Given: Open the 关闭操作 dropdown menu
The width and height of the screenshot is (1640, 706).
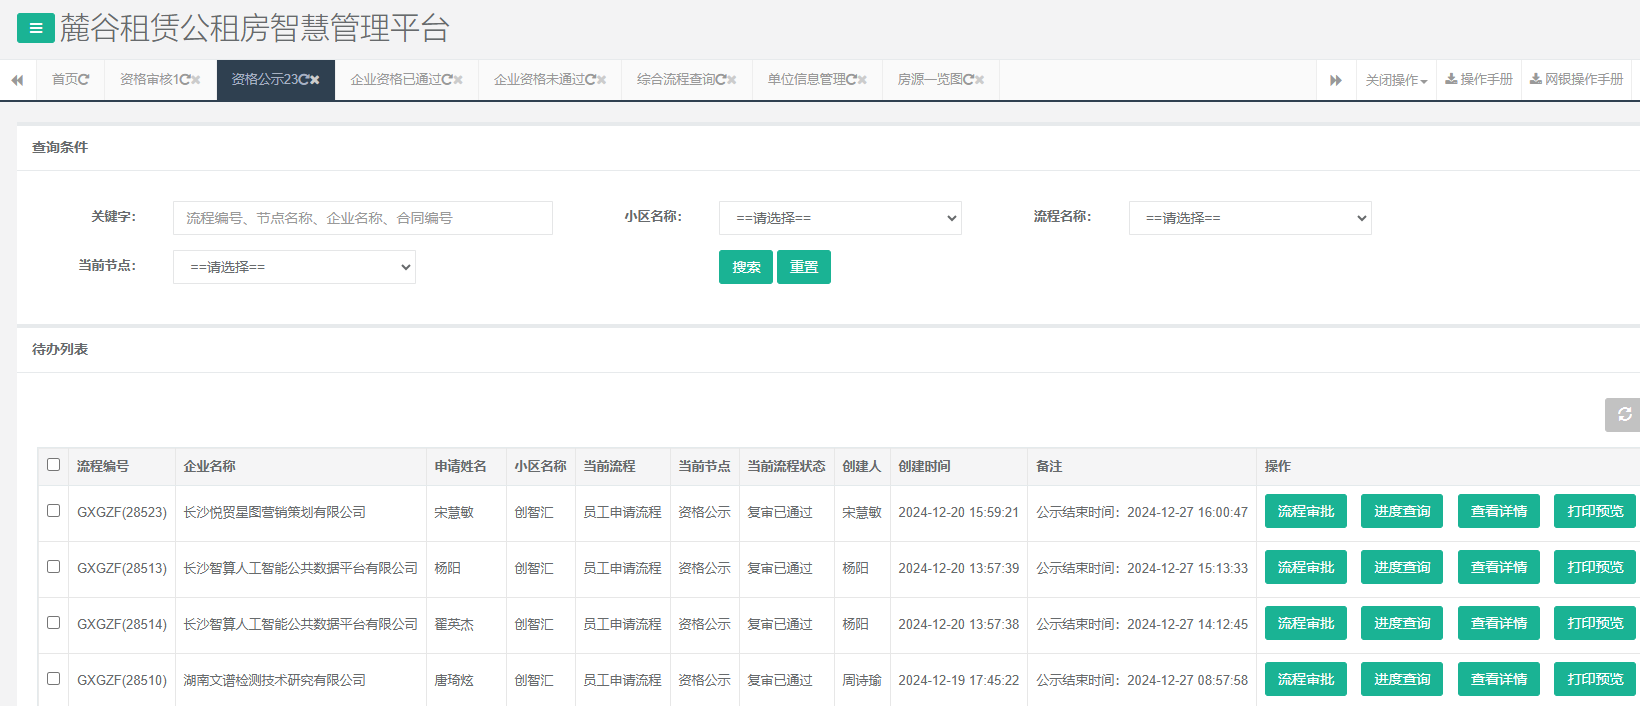Looking at the screenshot, I should tap(1396, 80).
